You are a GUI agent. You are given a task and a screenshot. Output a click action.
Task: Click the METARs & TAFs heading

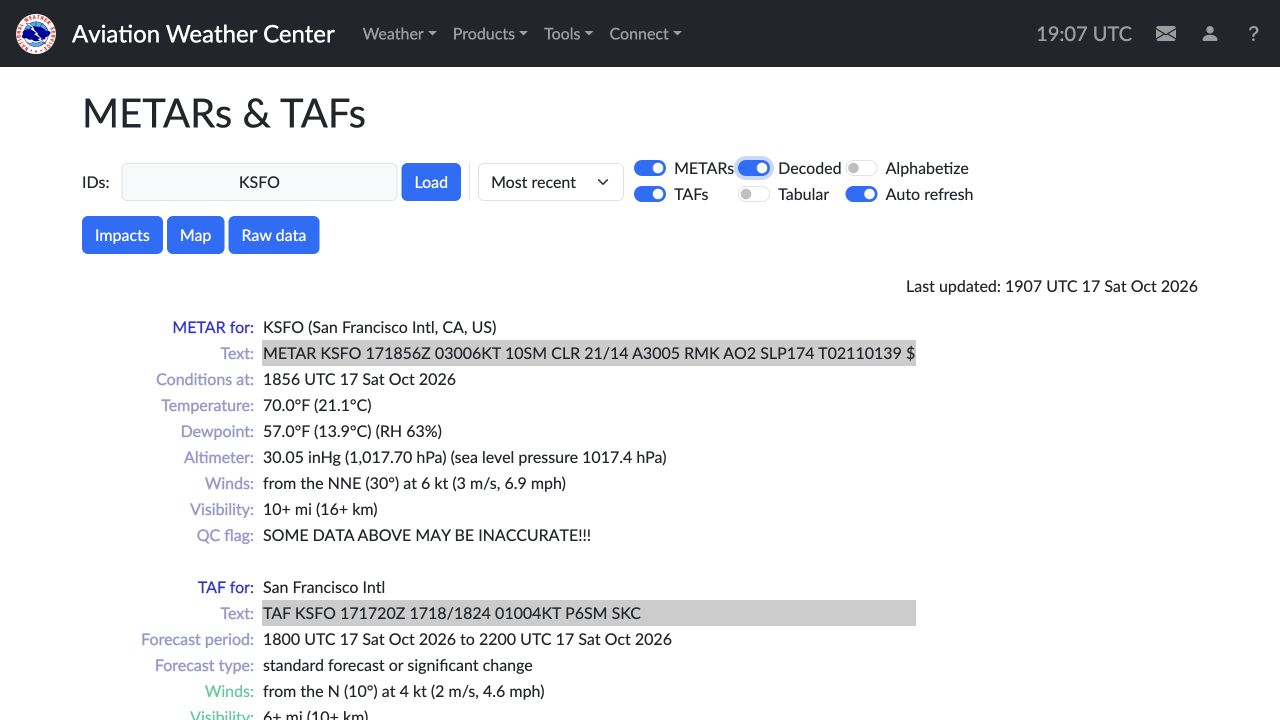coord(224,114)
